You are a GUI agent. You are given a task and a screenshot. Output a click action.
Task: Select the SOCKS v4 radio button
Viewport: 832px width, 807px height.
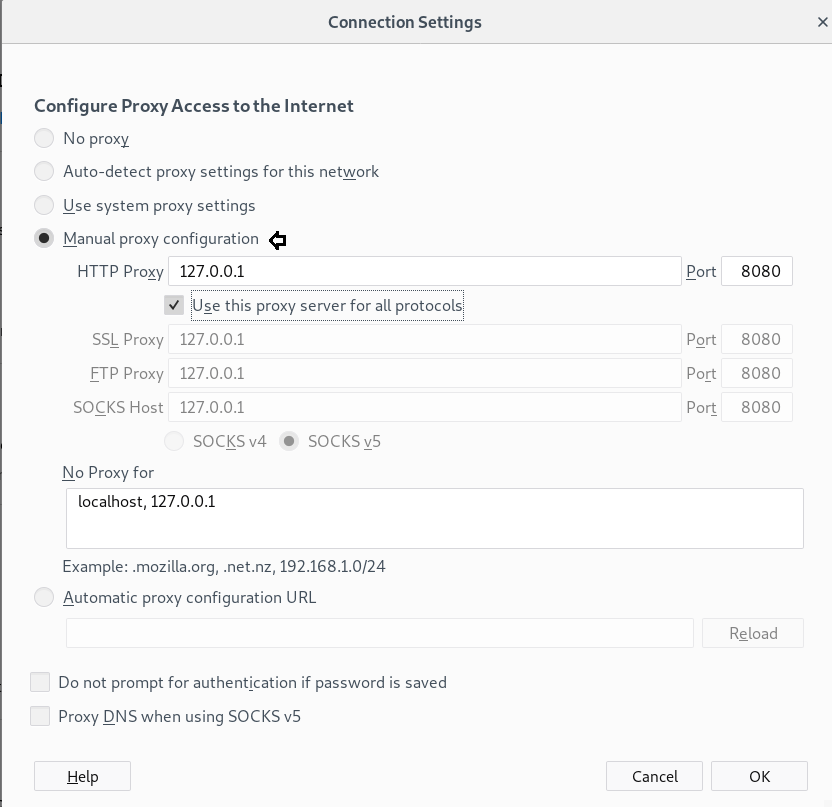pyautogui.click(x=174, y=441)
